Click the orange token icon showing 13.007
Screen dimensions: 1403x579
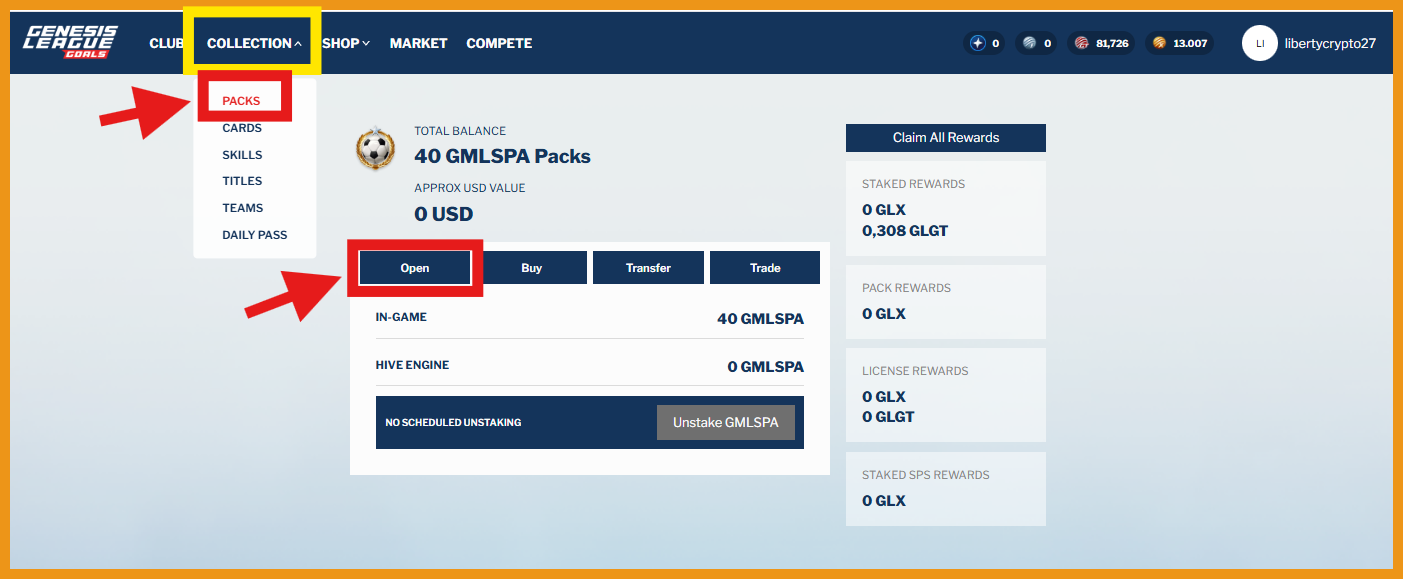click(1159, 43)
